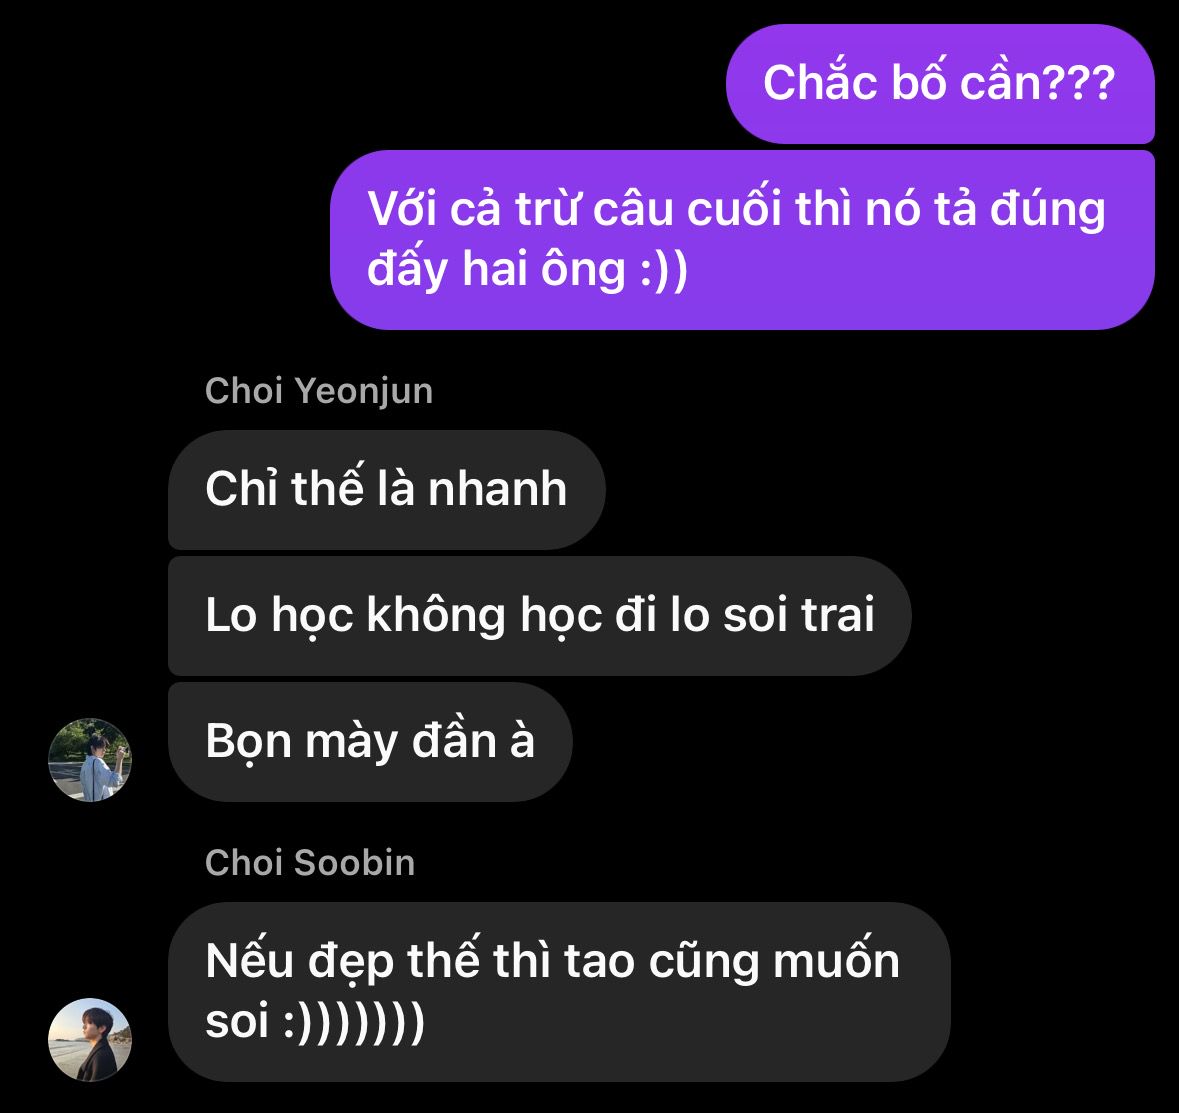1179x1113 pixels.
Task: Click the word 'Chắc' in the top bubble
Action: pos(820,81)
